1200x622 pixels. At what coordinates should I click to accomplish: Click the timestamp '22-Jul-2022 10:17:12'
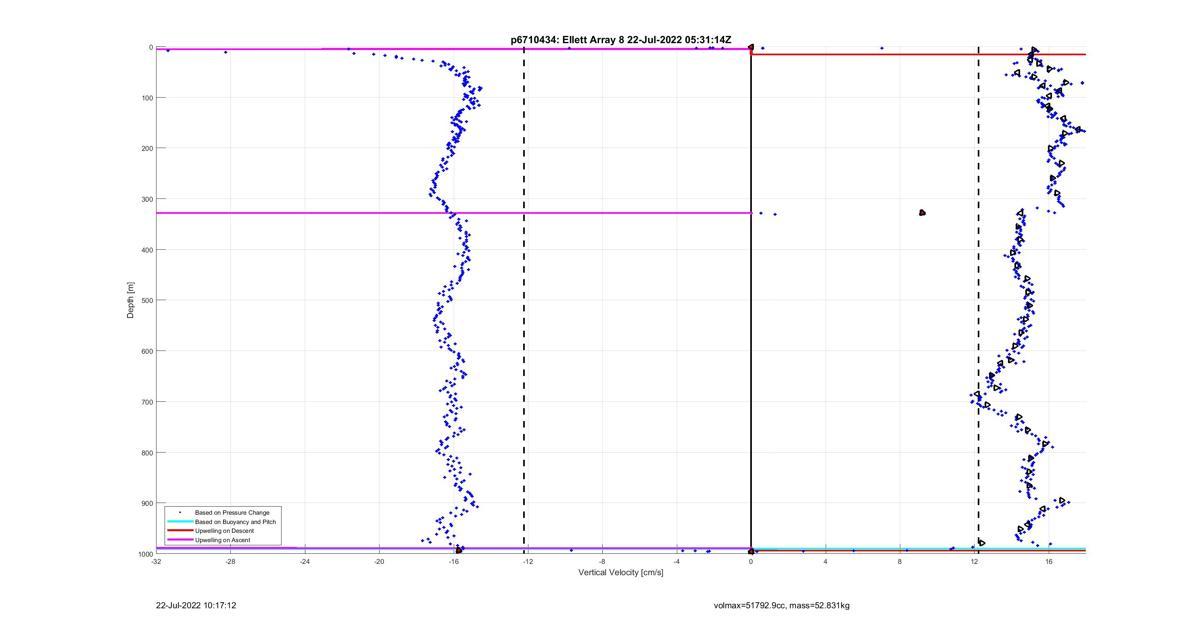pyautogui.click(x=196, y=605)
